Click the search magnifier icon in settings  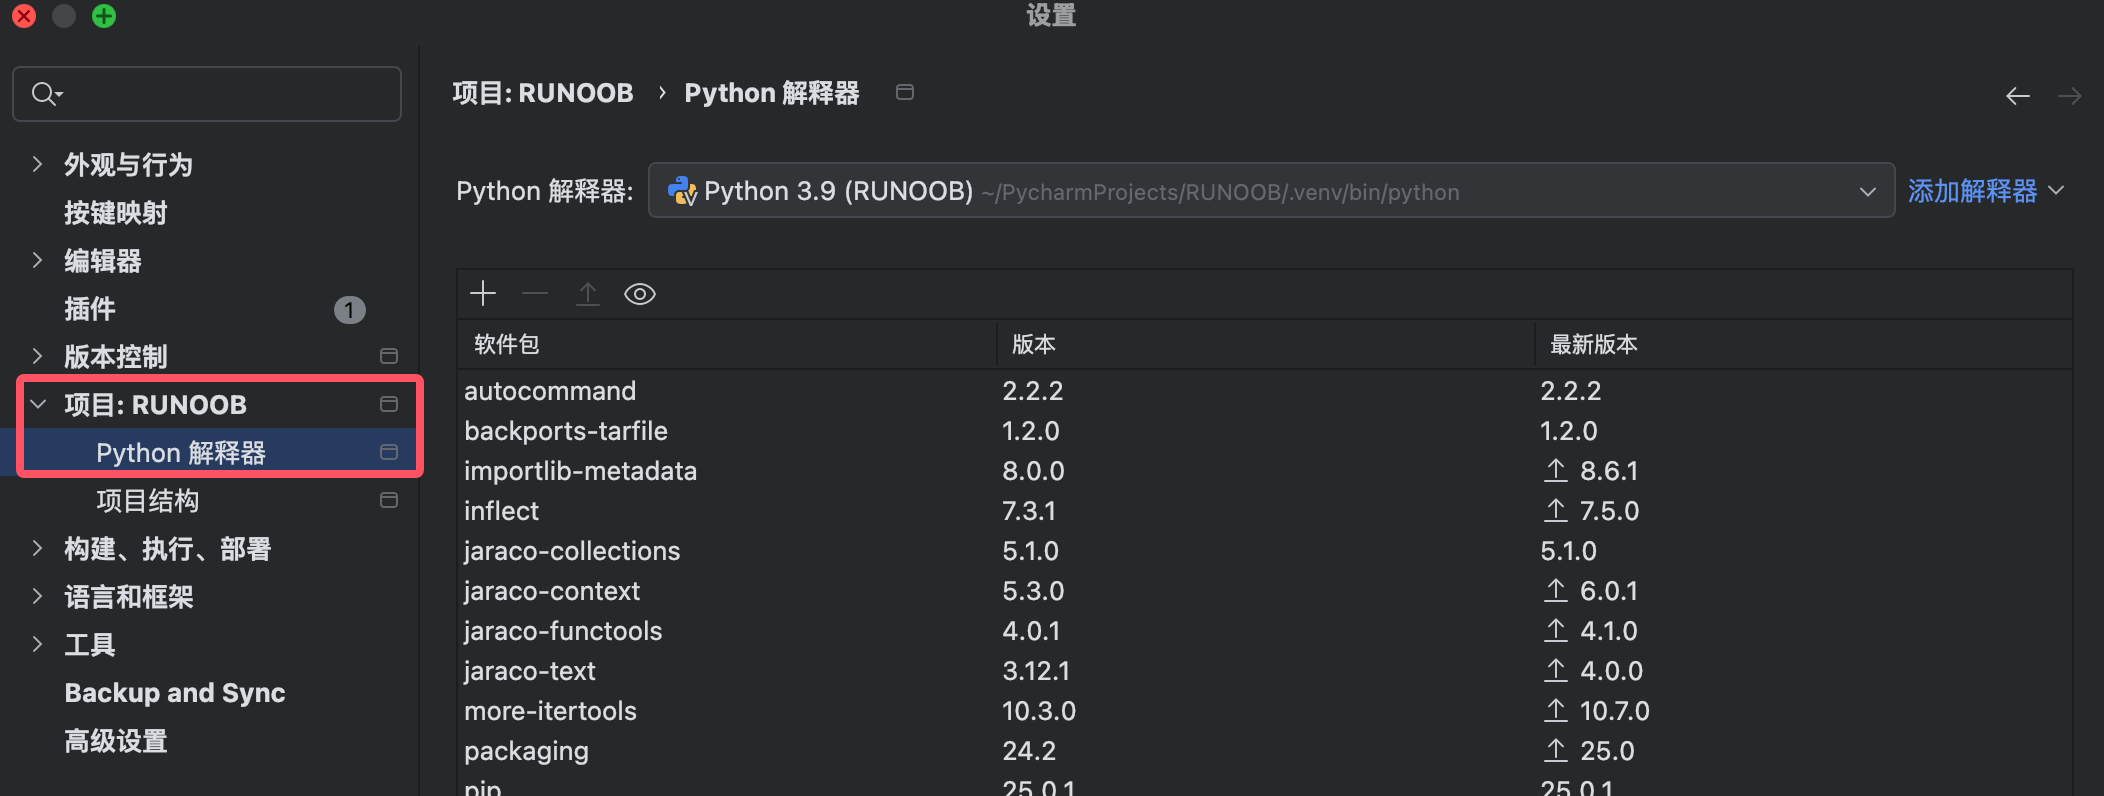tap(44, 94)
